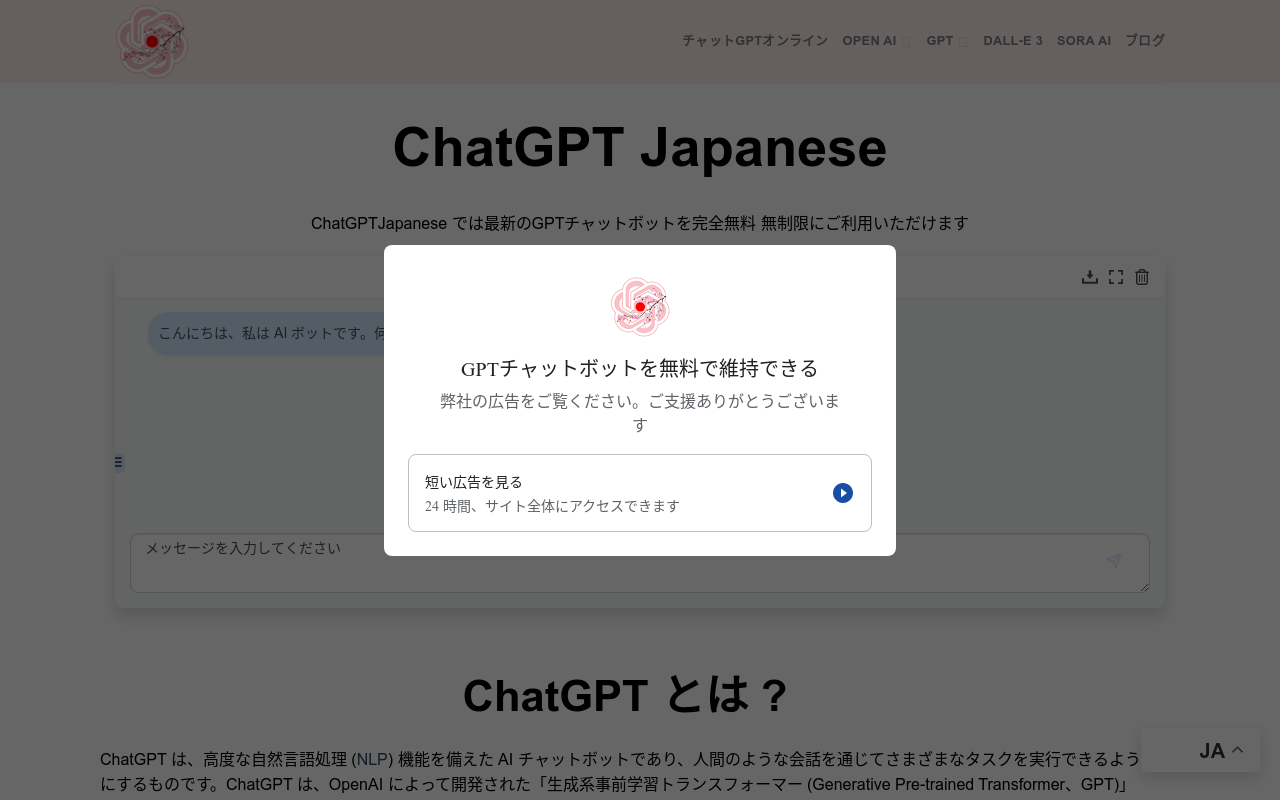Select 短い広告を見る option

point(640,493)
